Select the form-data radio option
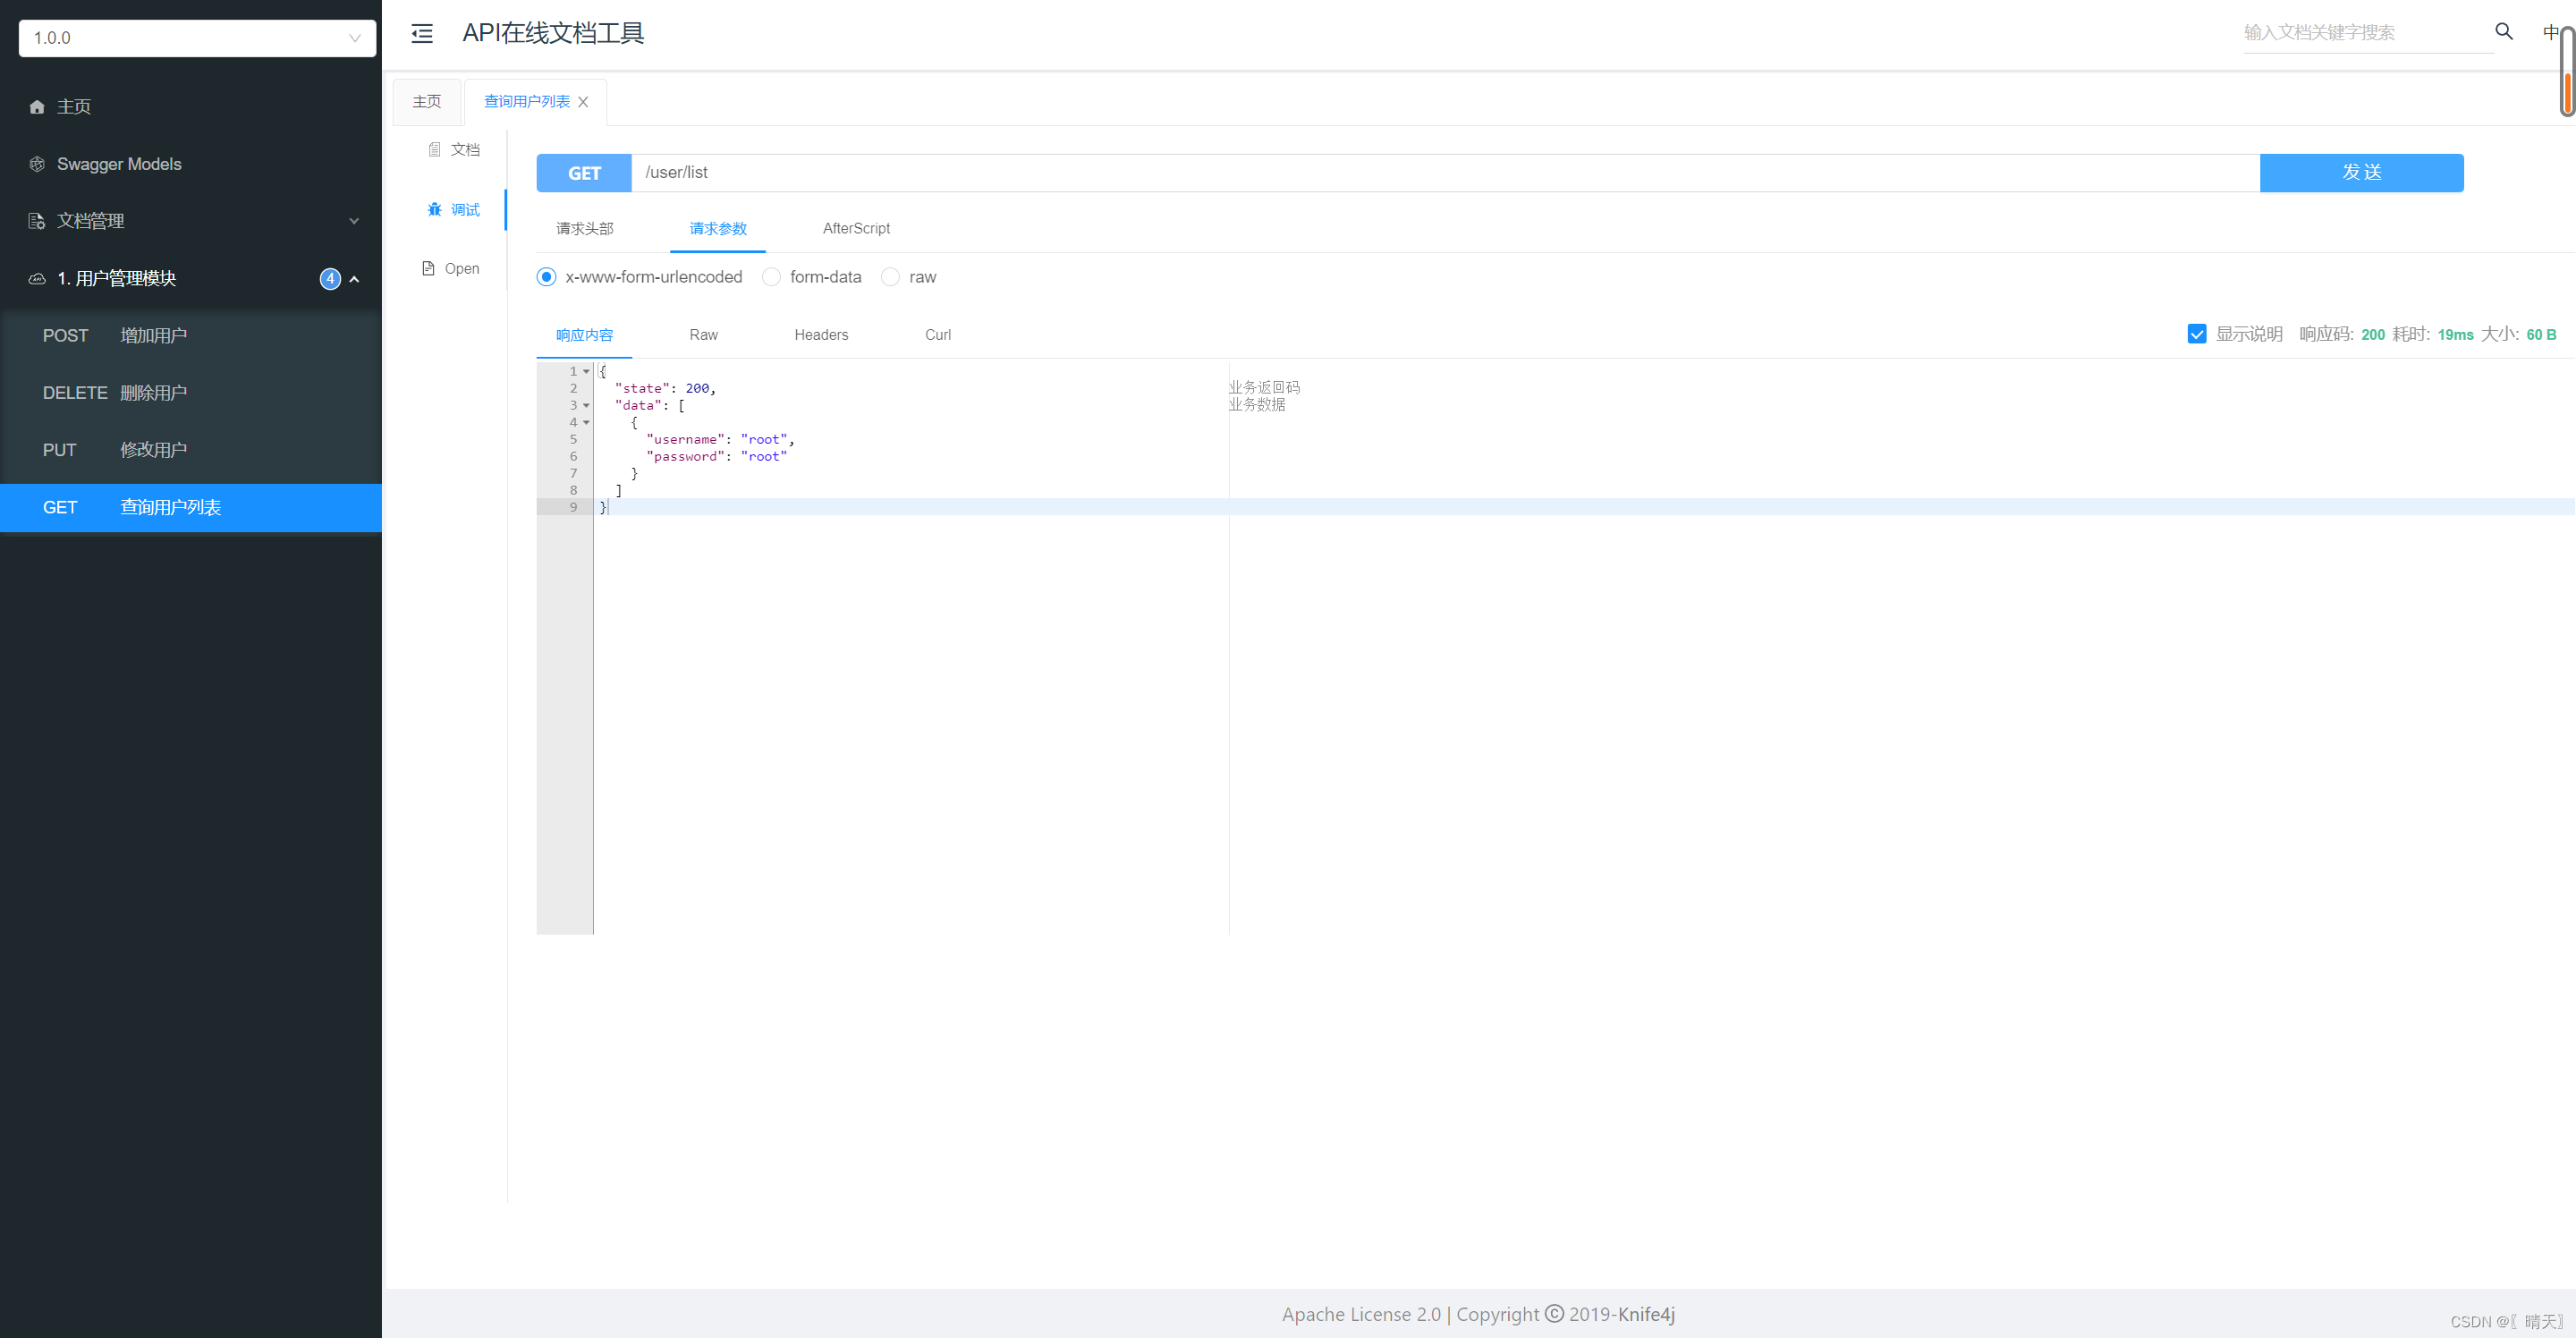2576x1338 pixels. click(771, 277)
